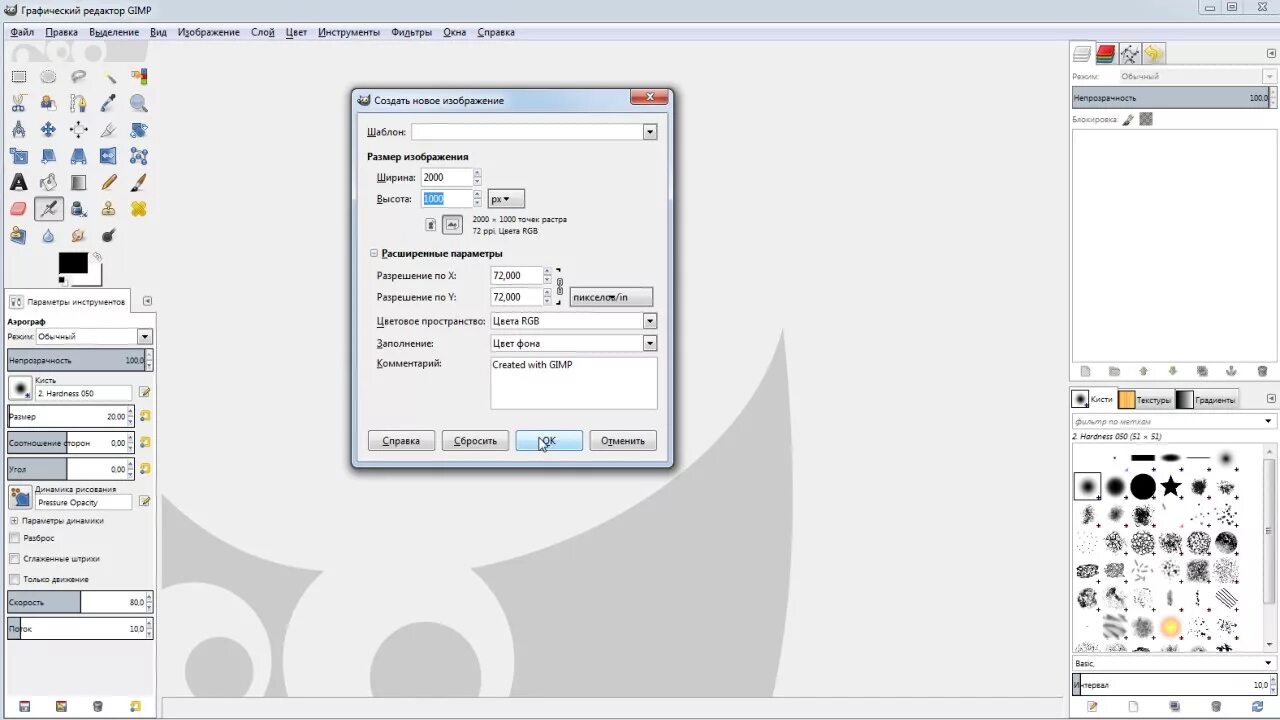Click the Справка help button in dialog

401,441
